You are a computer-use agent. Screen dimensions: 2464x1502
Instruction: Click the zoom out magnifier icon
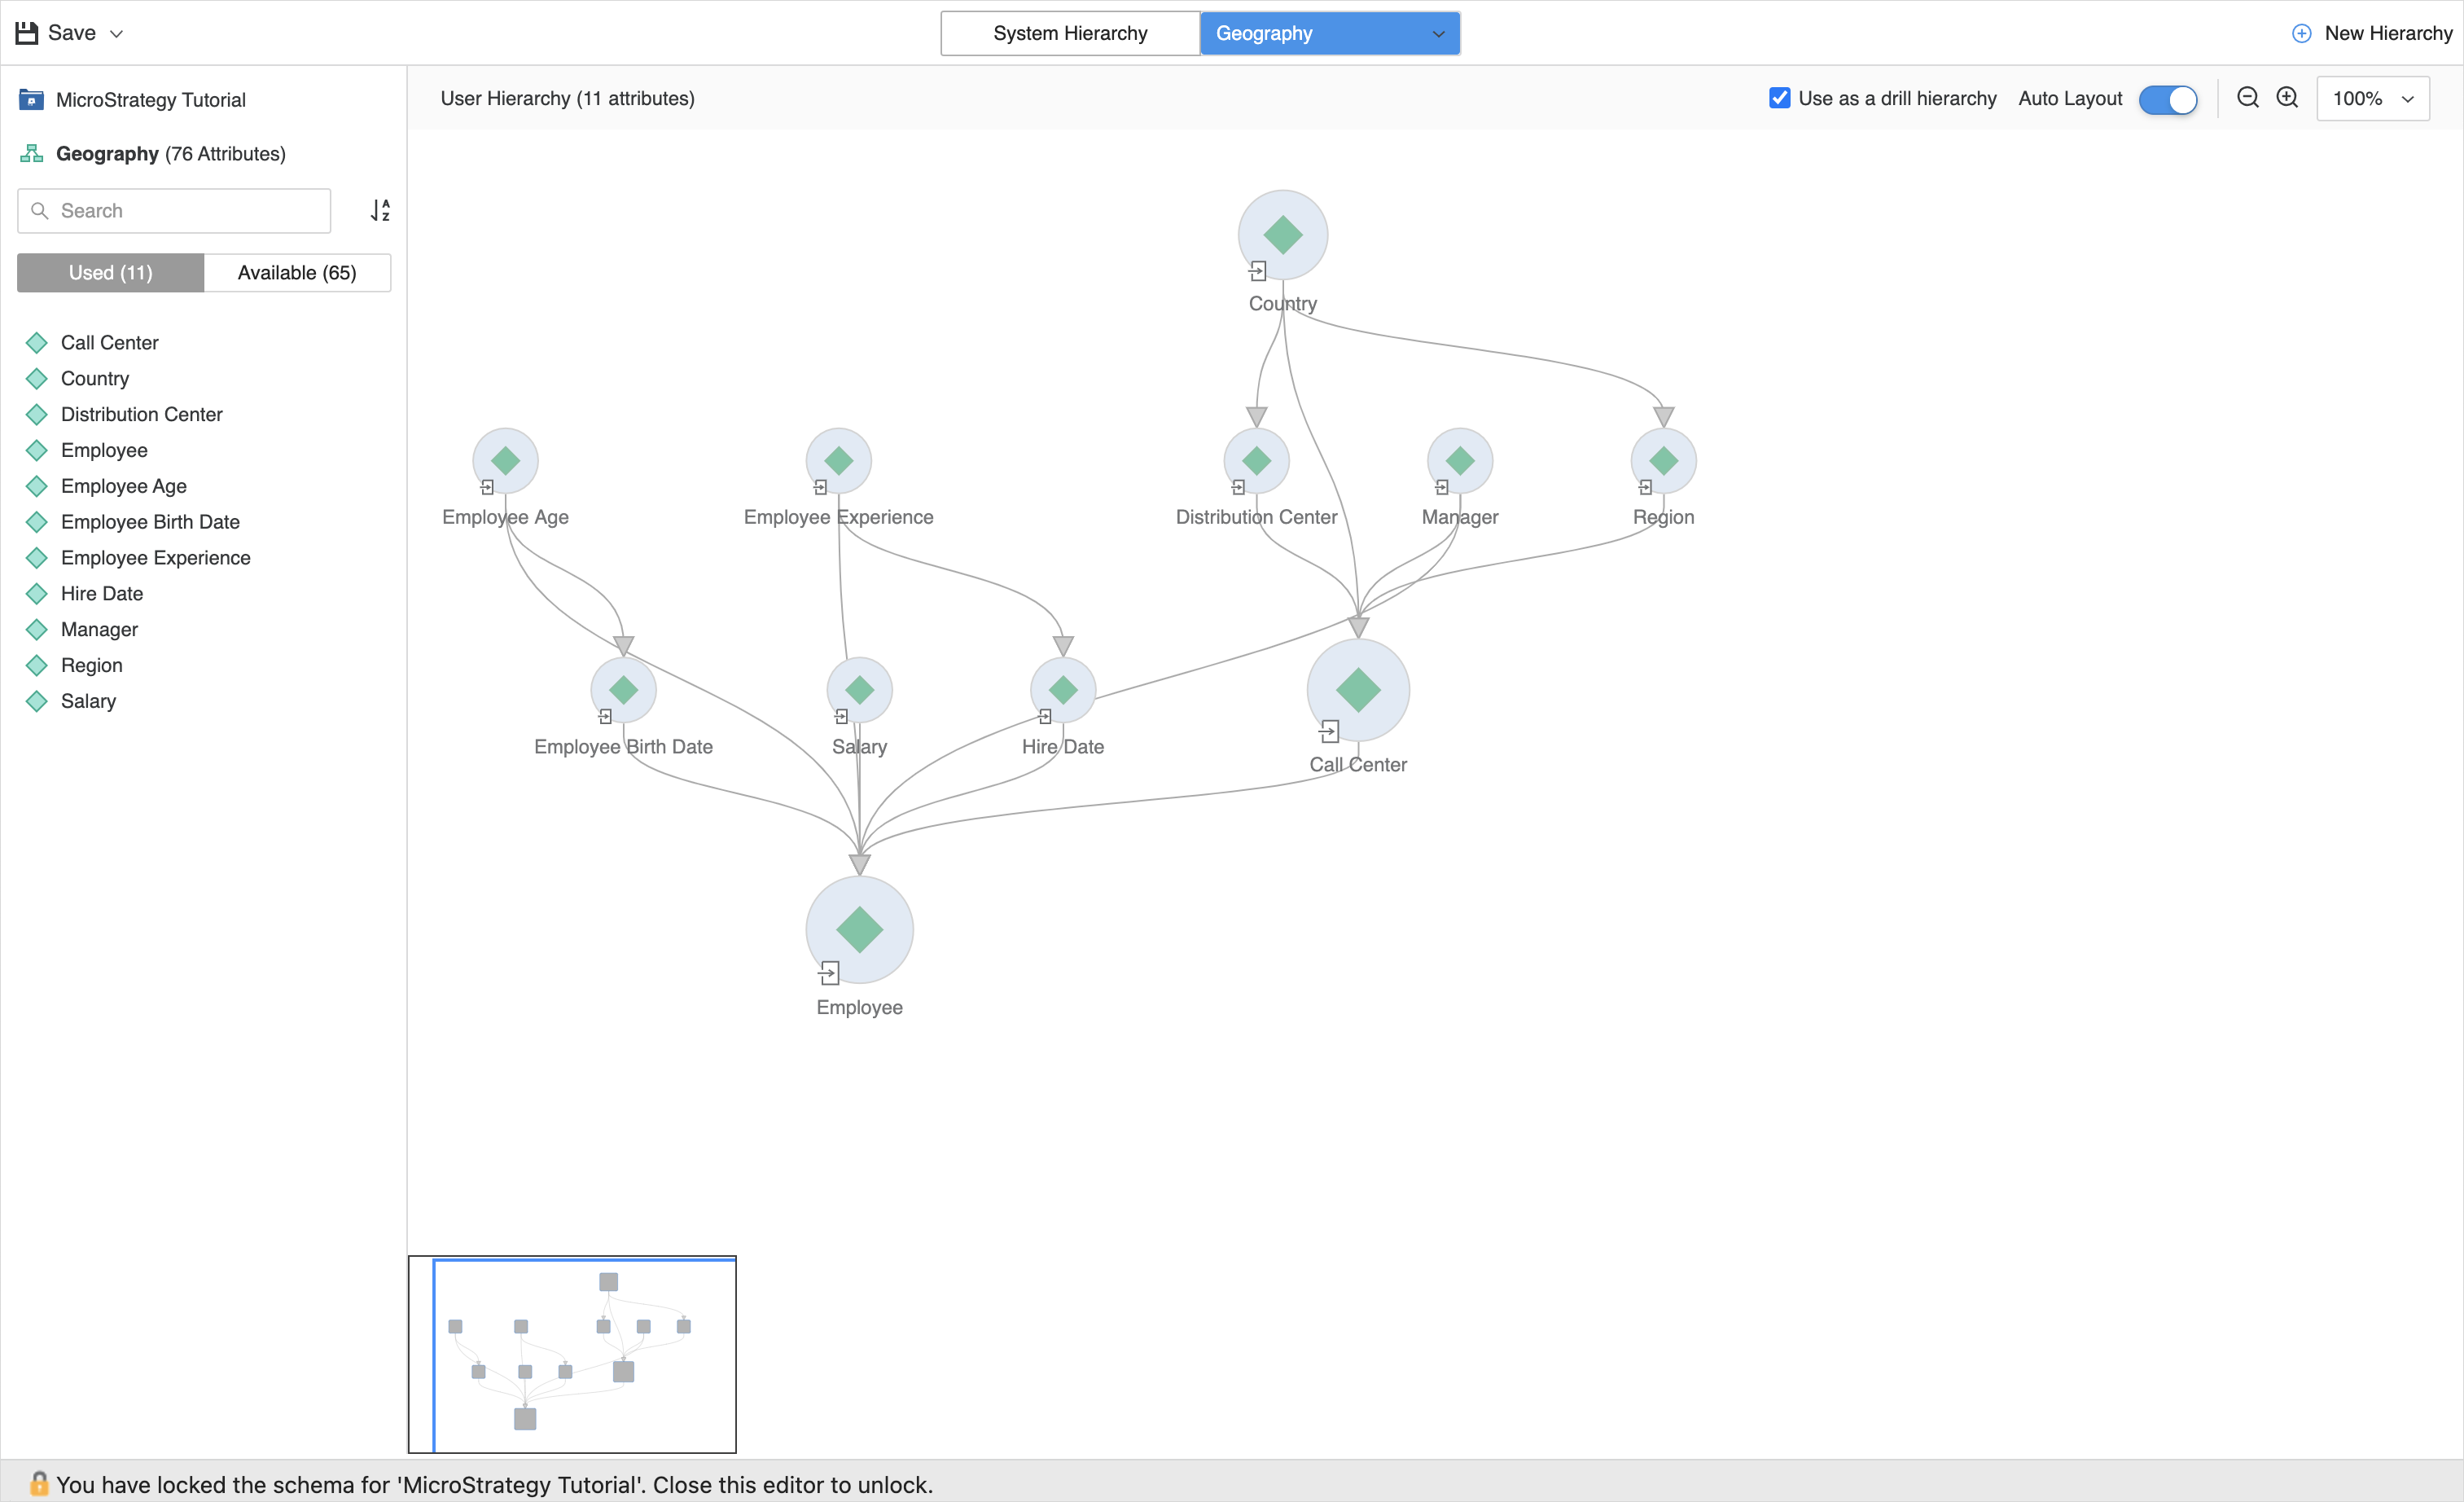[x=2247, y=97]
